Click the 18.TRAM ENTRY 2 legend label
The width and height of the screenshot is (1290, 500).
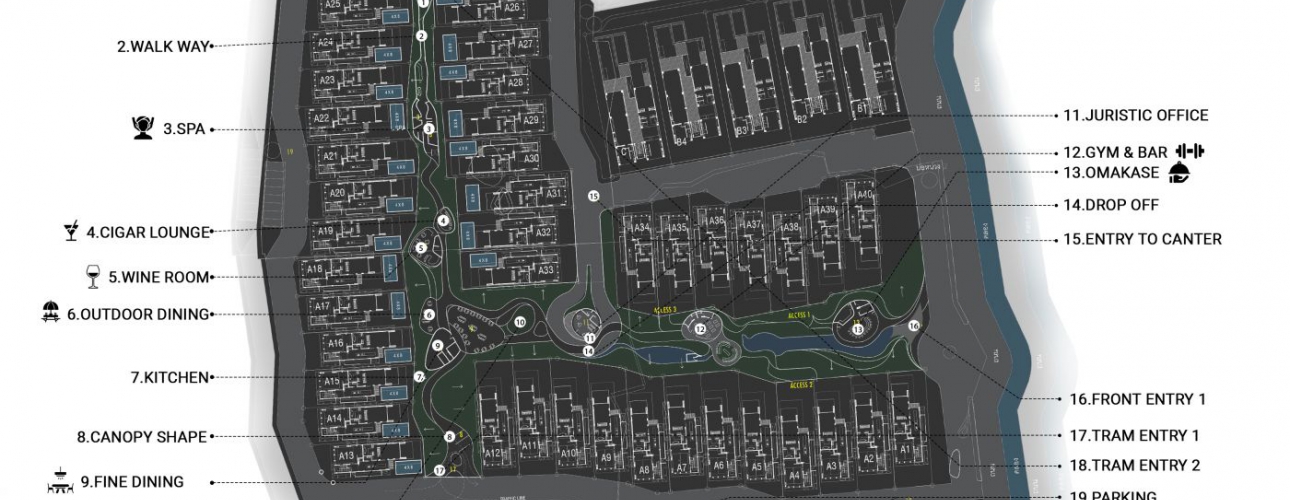pos(1135,466)
